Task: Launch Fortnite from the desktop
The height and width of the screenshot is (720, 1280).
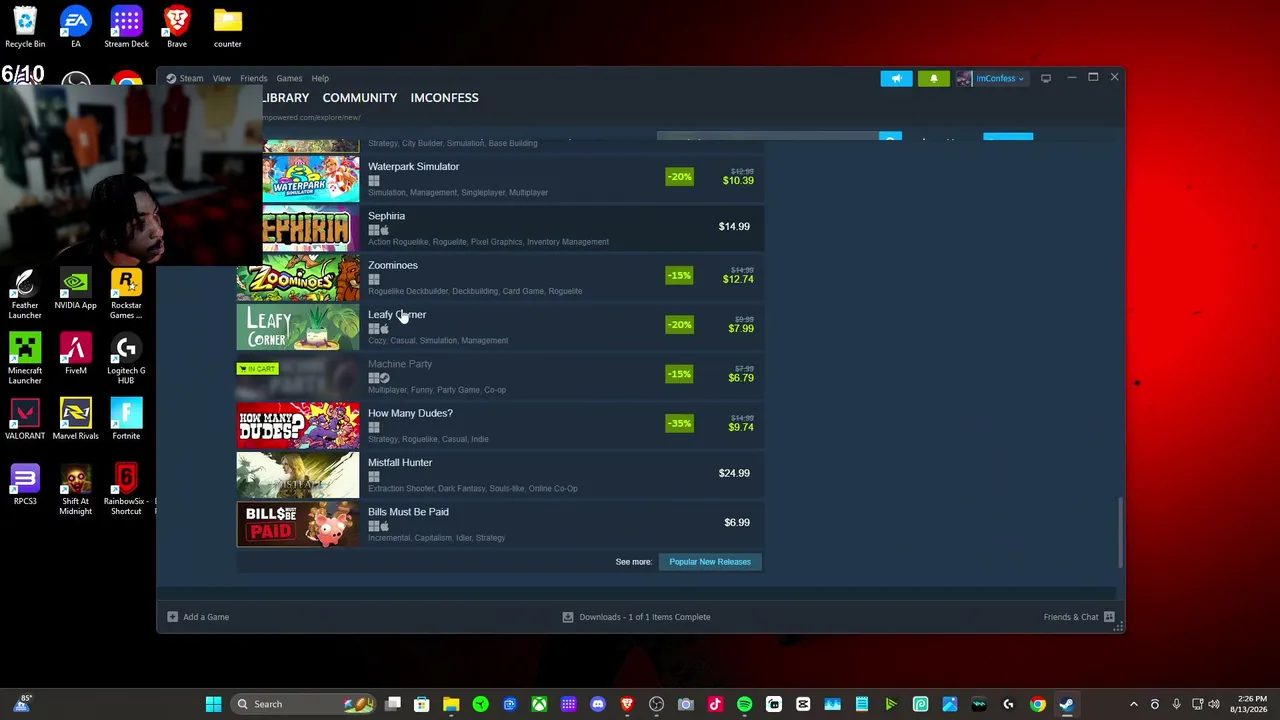Action: (x=126, y=420)
